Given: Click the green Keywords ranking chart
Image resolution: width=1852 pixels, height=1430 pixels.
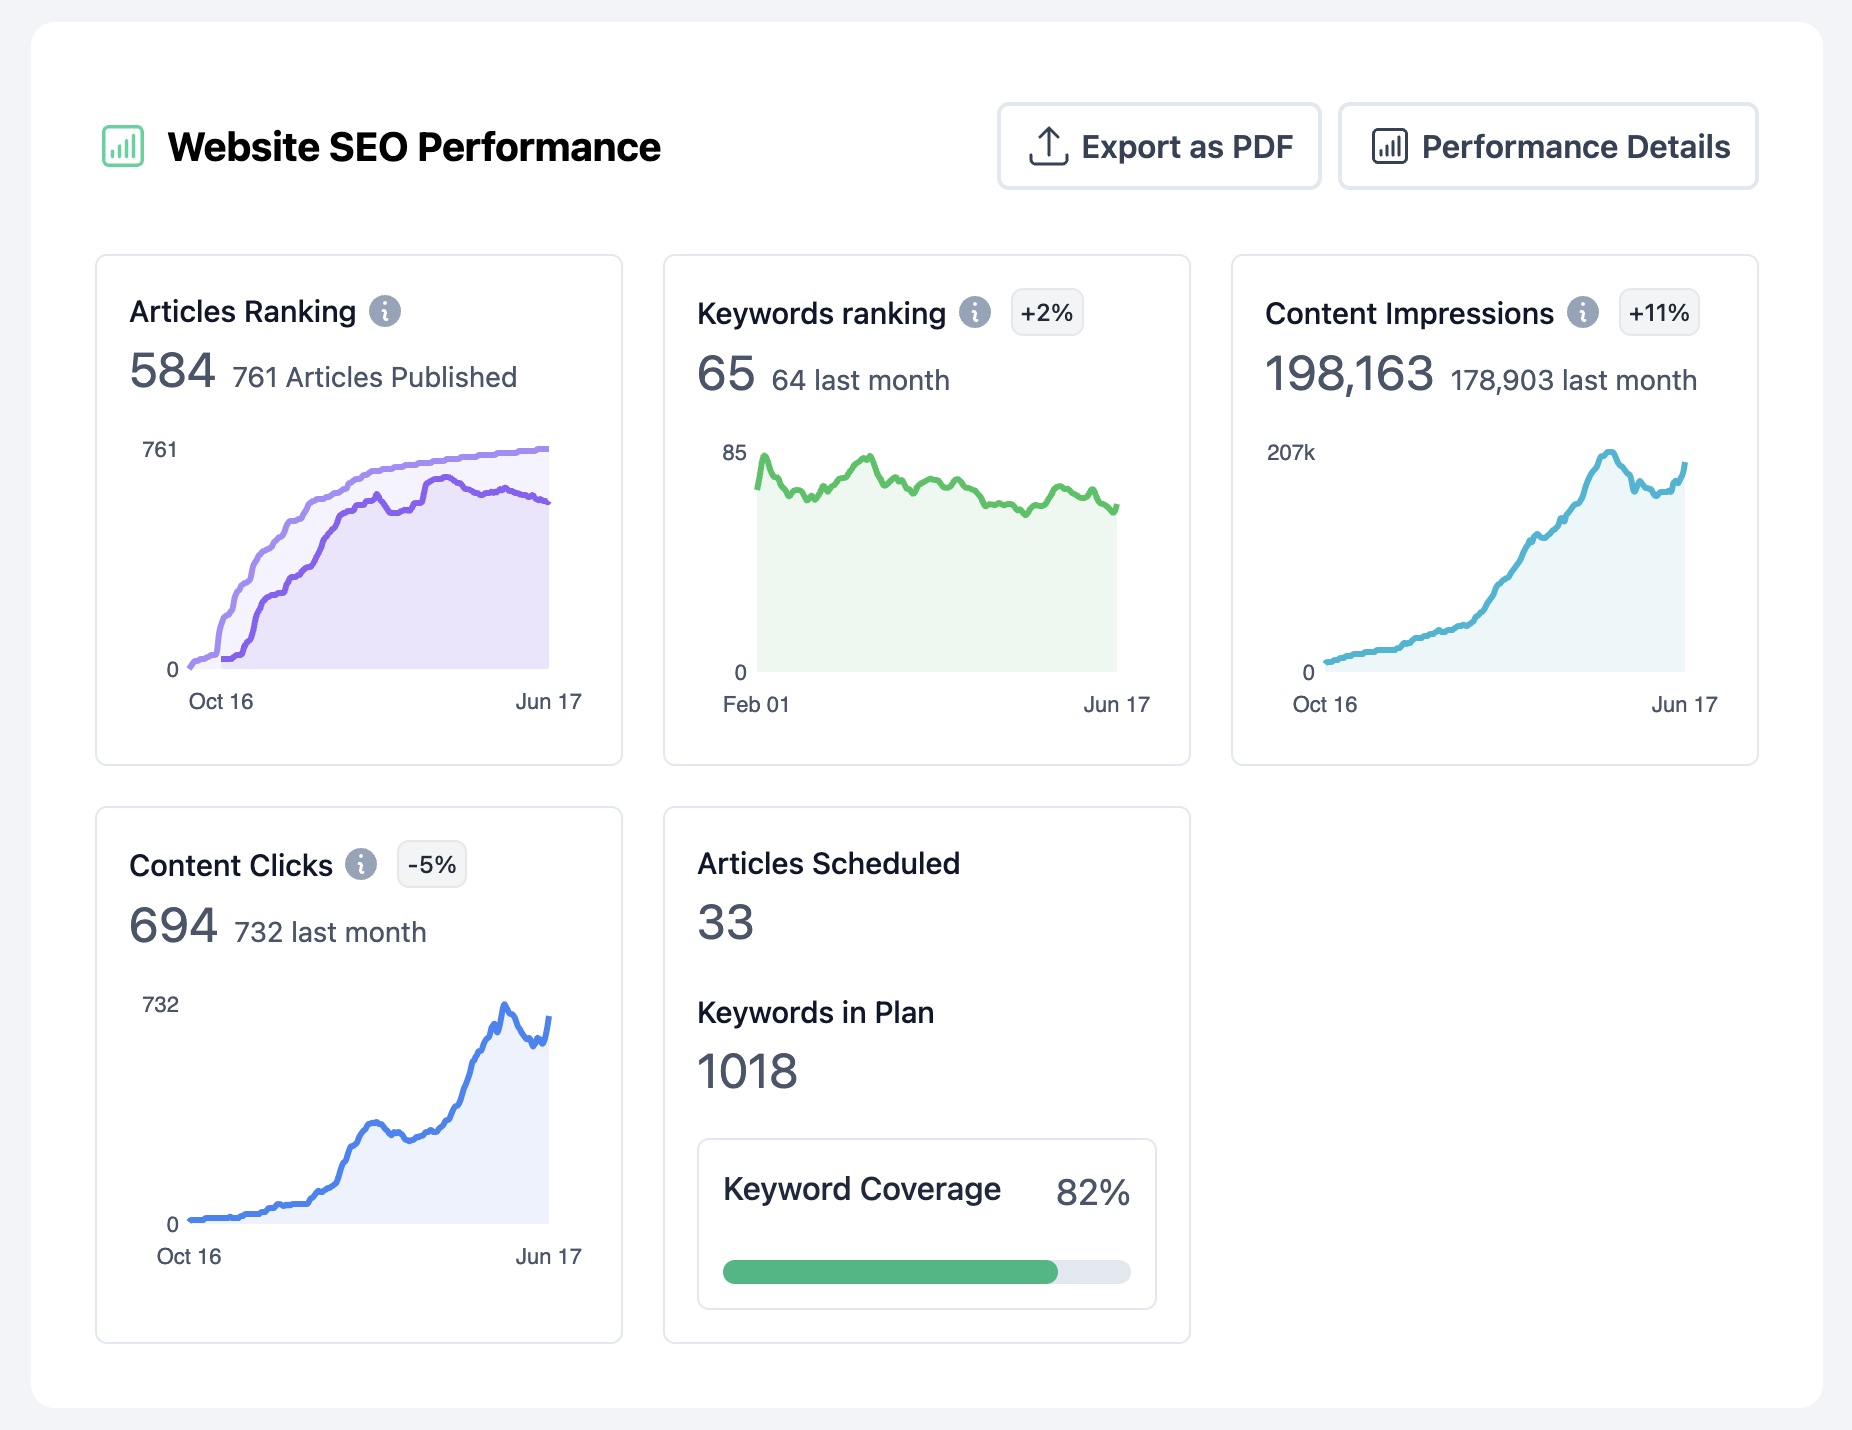Looking at the screenshot, I should (x=937, y=563).
